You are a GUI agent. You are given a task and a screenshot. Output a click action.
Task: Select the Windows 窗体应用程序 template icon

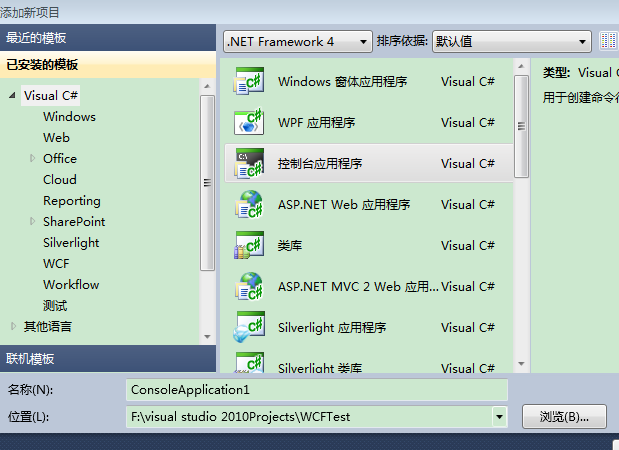[249, 81]
